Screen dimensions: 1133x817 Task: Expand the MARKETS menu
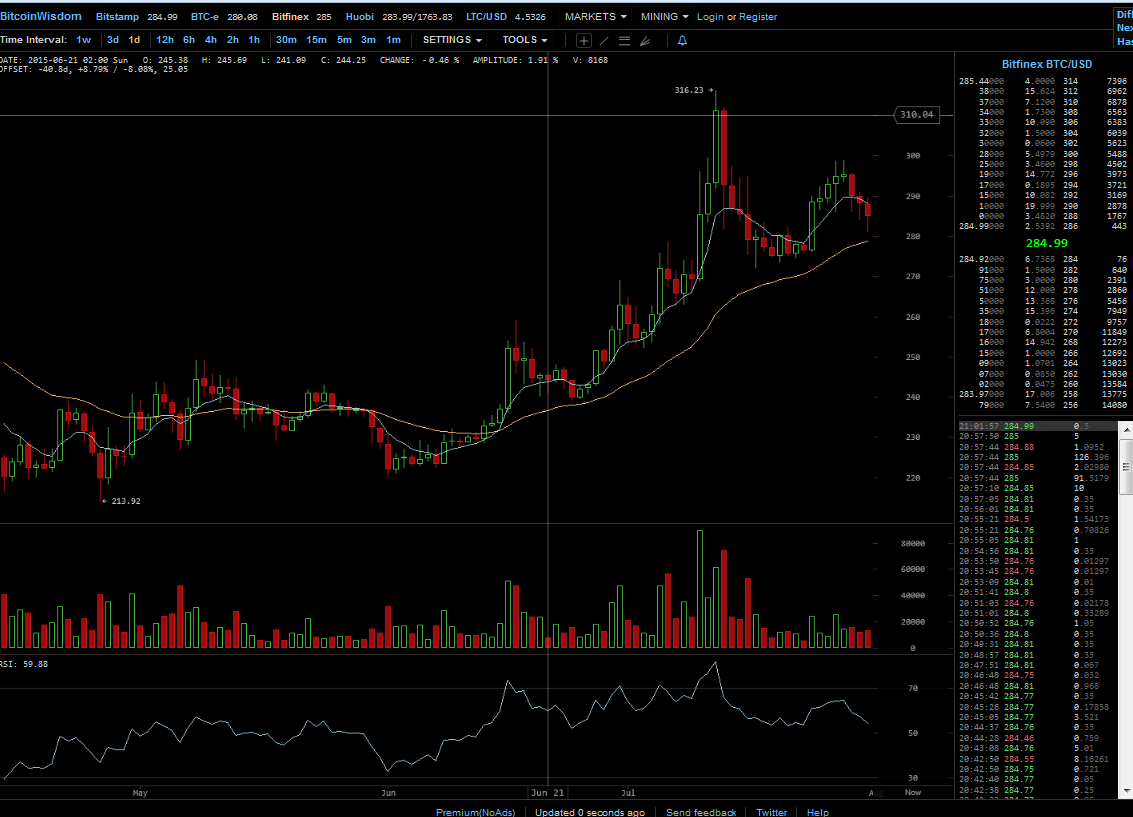(x=595, y=17)
